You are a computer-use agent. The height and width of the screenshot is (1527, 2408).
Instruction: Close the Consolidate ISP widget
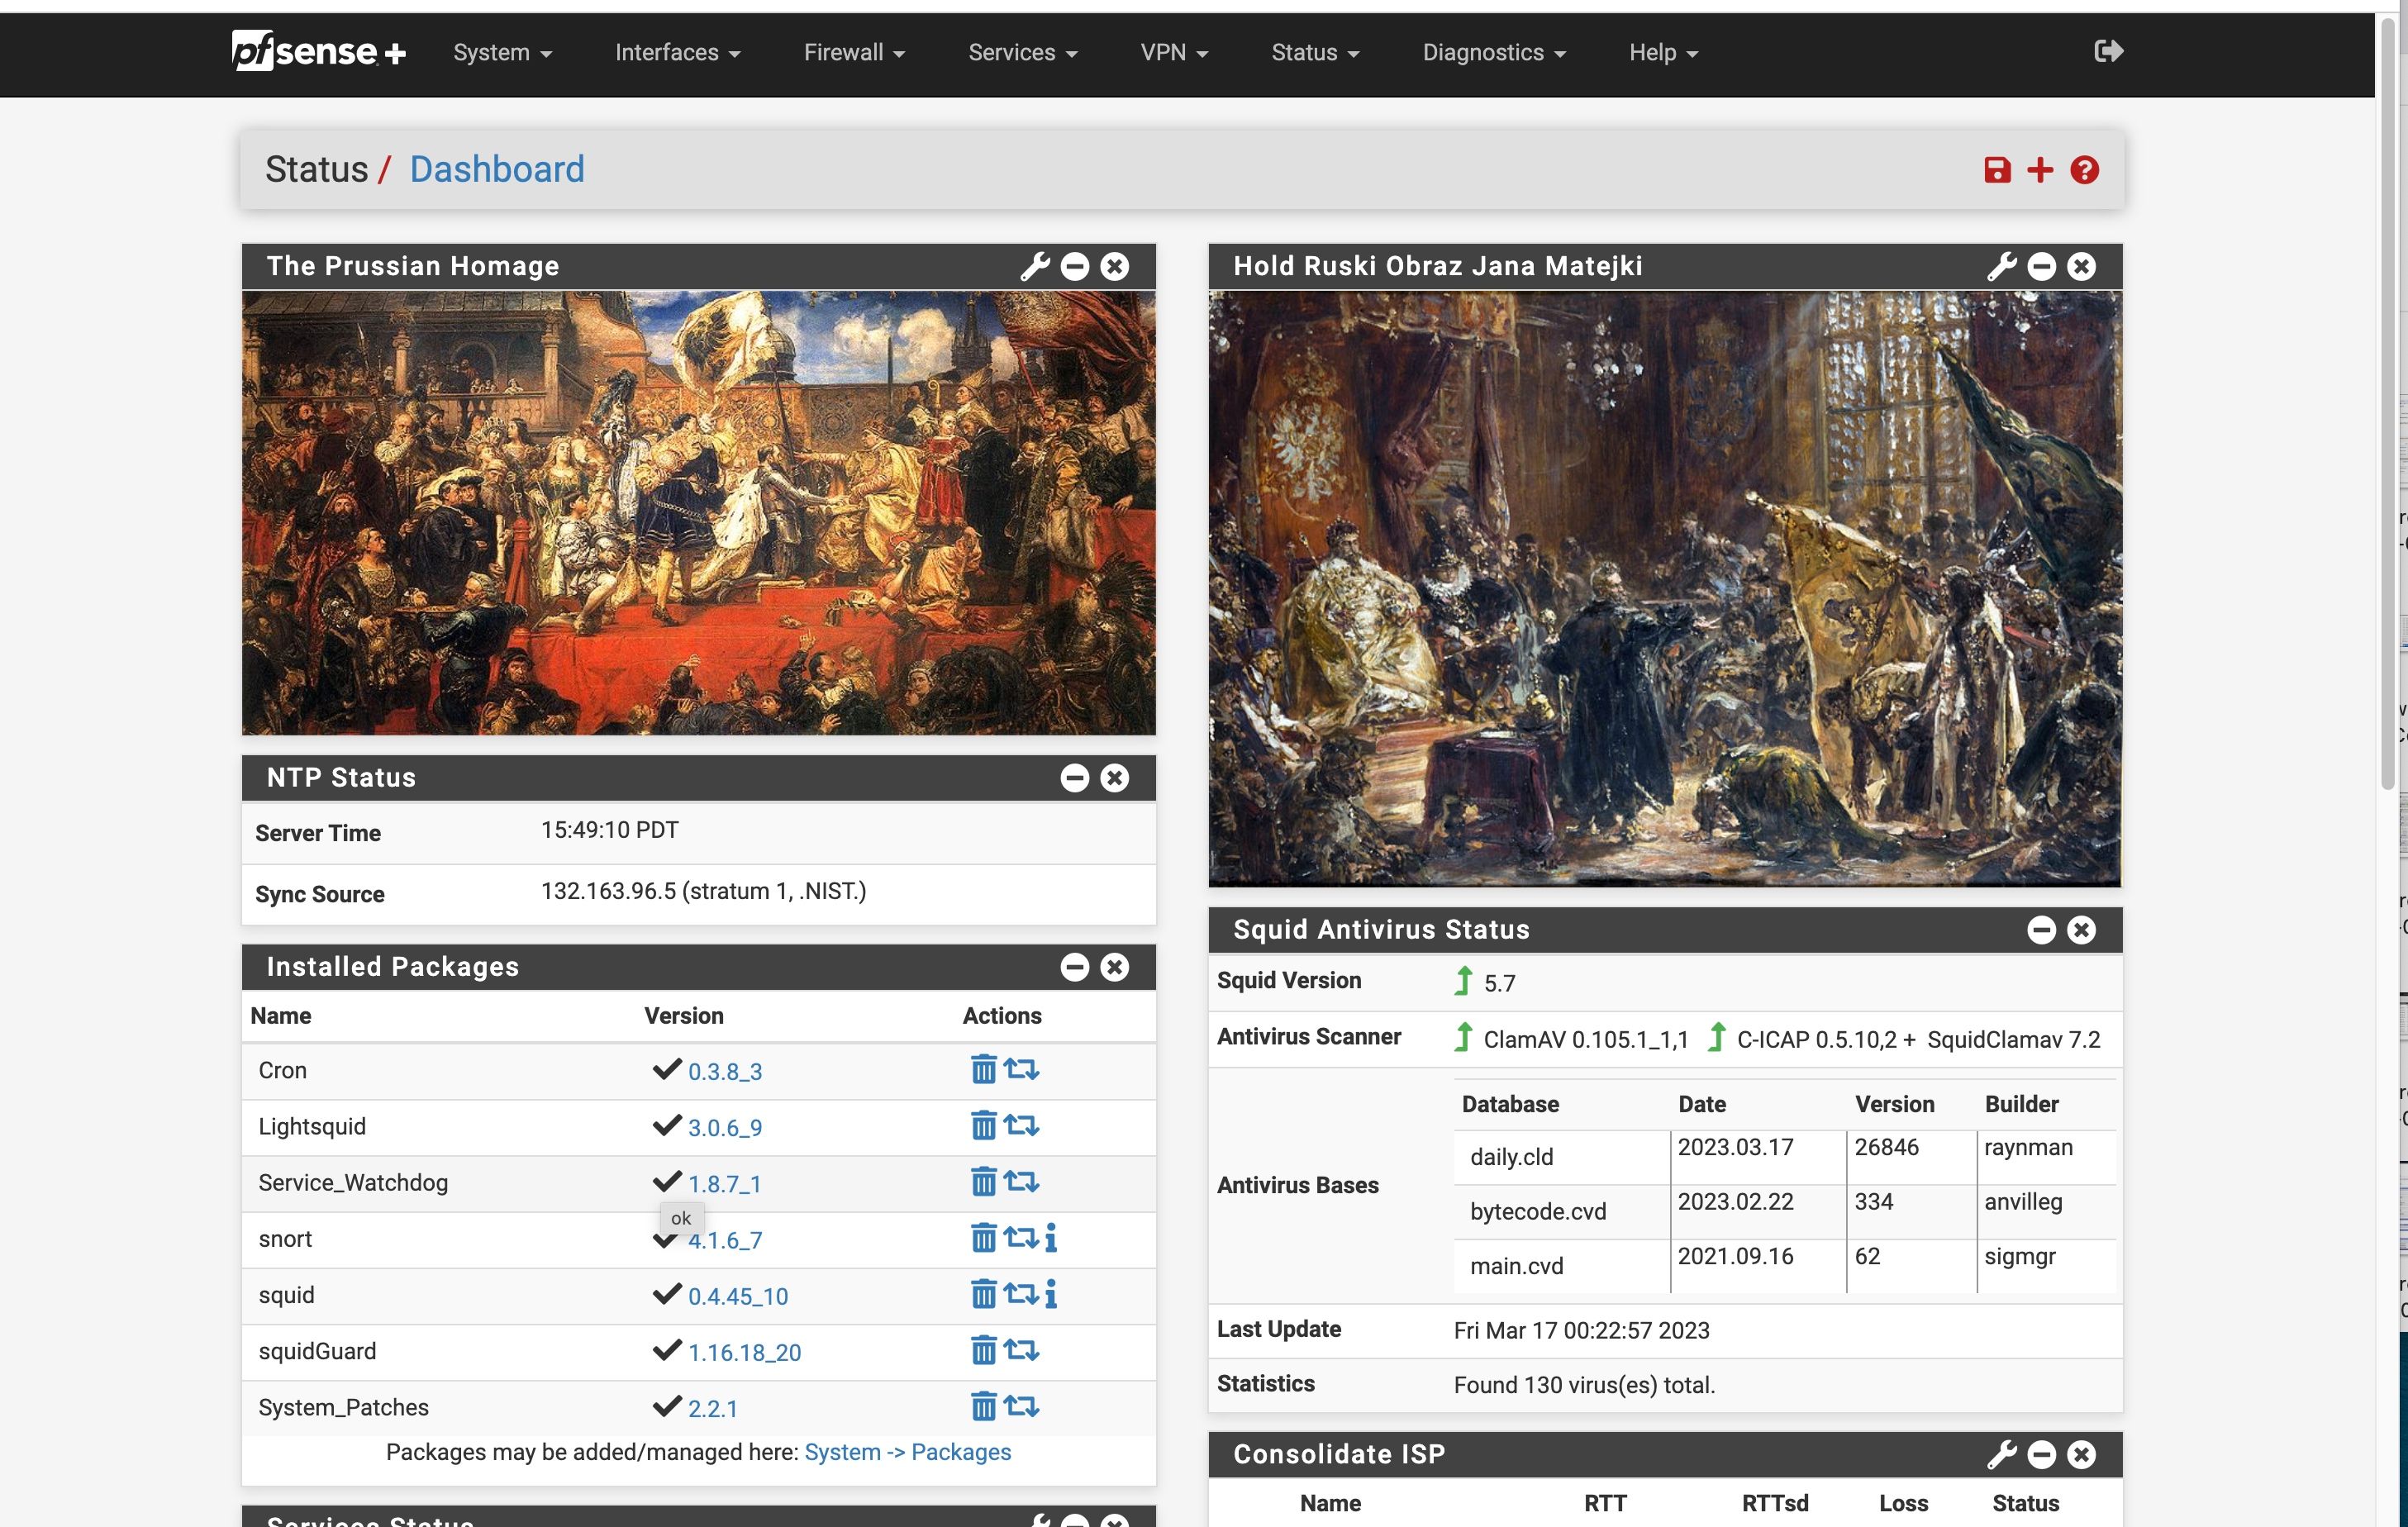pos(2082,1454)
